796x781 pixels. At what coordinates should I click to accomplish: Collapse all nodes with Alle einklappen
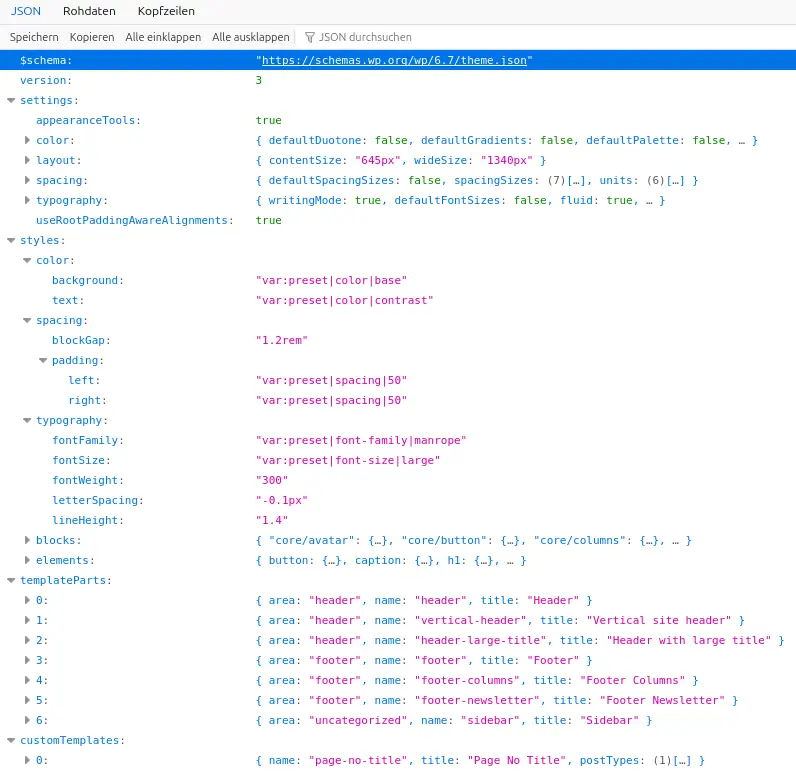coord(163,37)
